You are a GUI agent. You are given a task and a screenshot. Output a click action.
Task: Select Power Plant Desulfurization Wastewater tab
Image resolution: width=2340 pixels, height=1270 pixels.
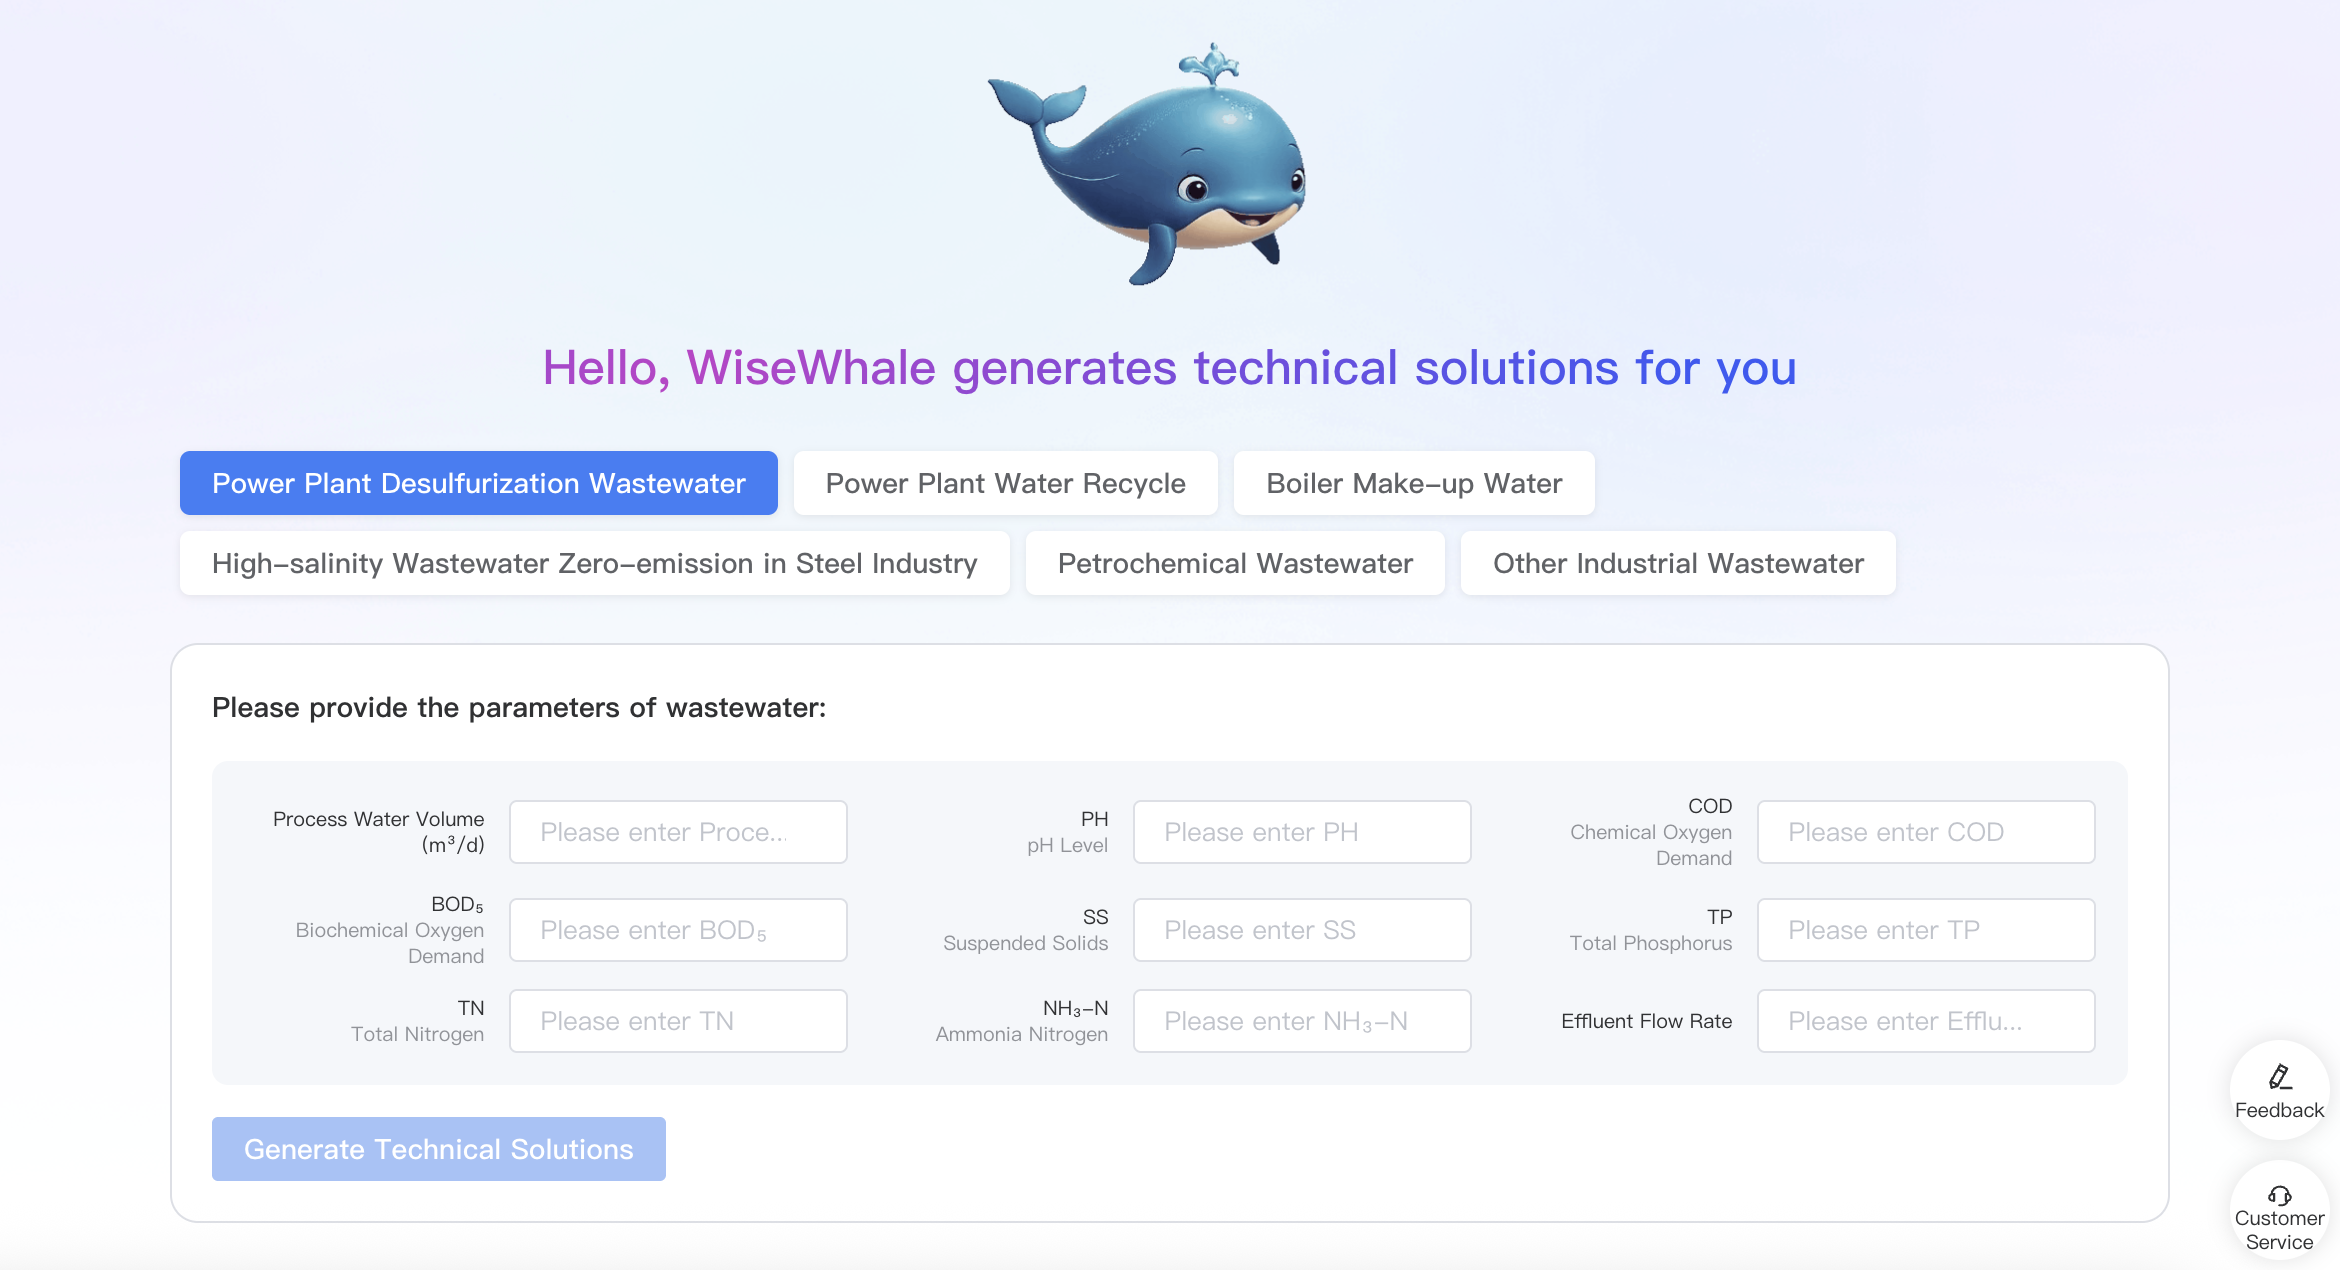pyautogui.click(x=478, y=483)
